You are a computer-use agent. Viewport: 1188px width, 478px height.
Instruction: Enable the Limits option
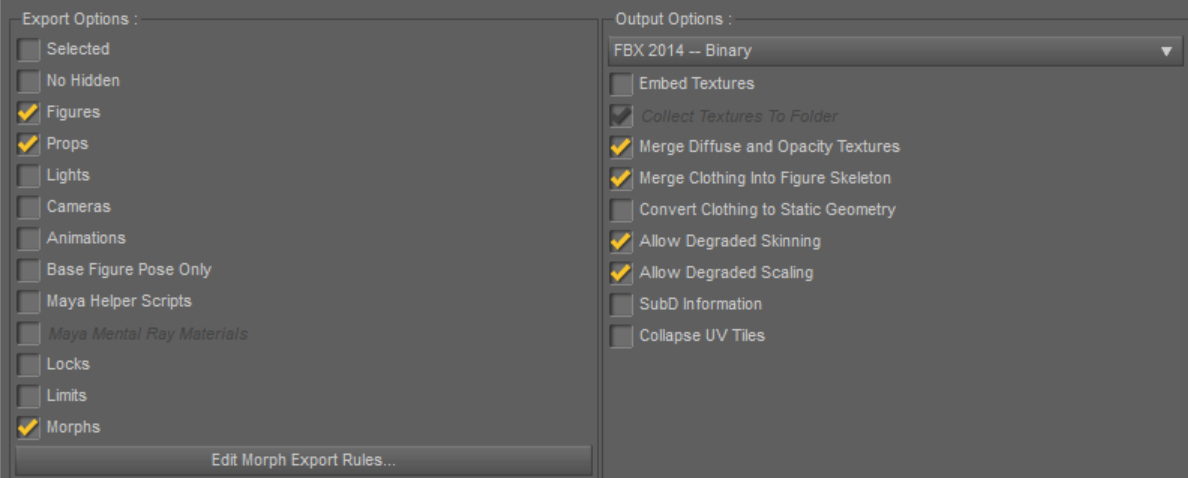[29, 396]
